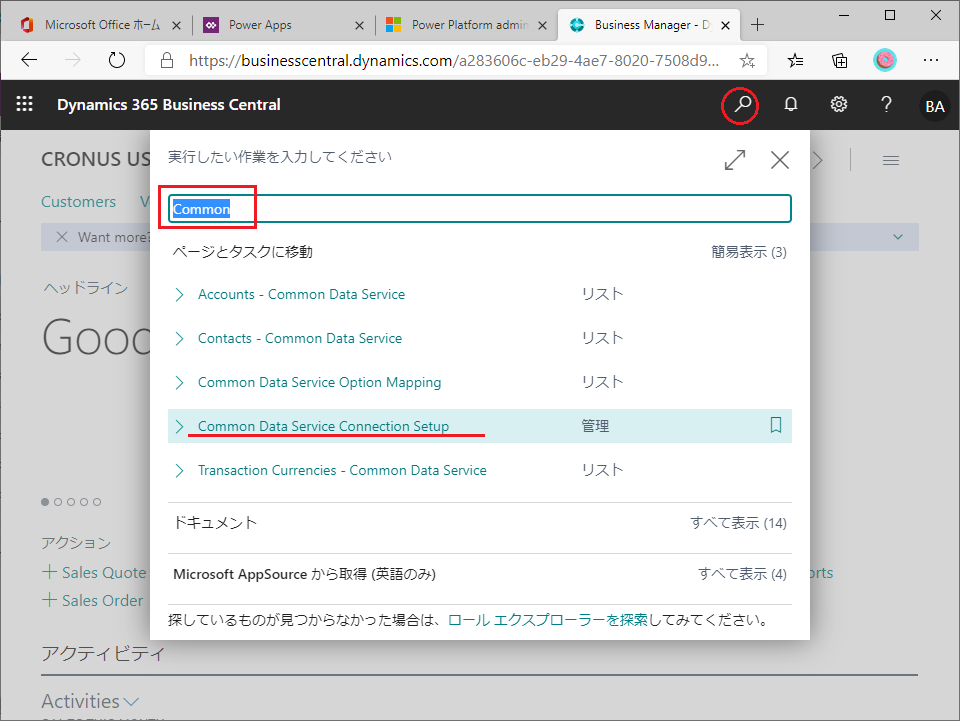The height and width of the screenshot is (721, 960).
Task: Close the Power Apps tab
Action: 359,25
